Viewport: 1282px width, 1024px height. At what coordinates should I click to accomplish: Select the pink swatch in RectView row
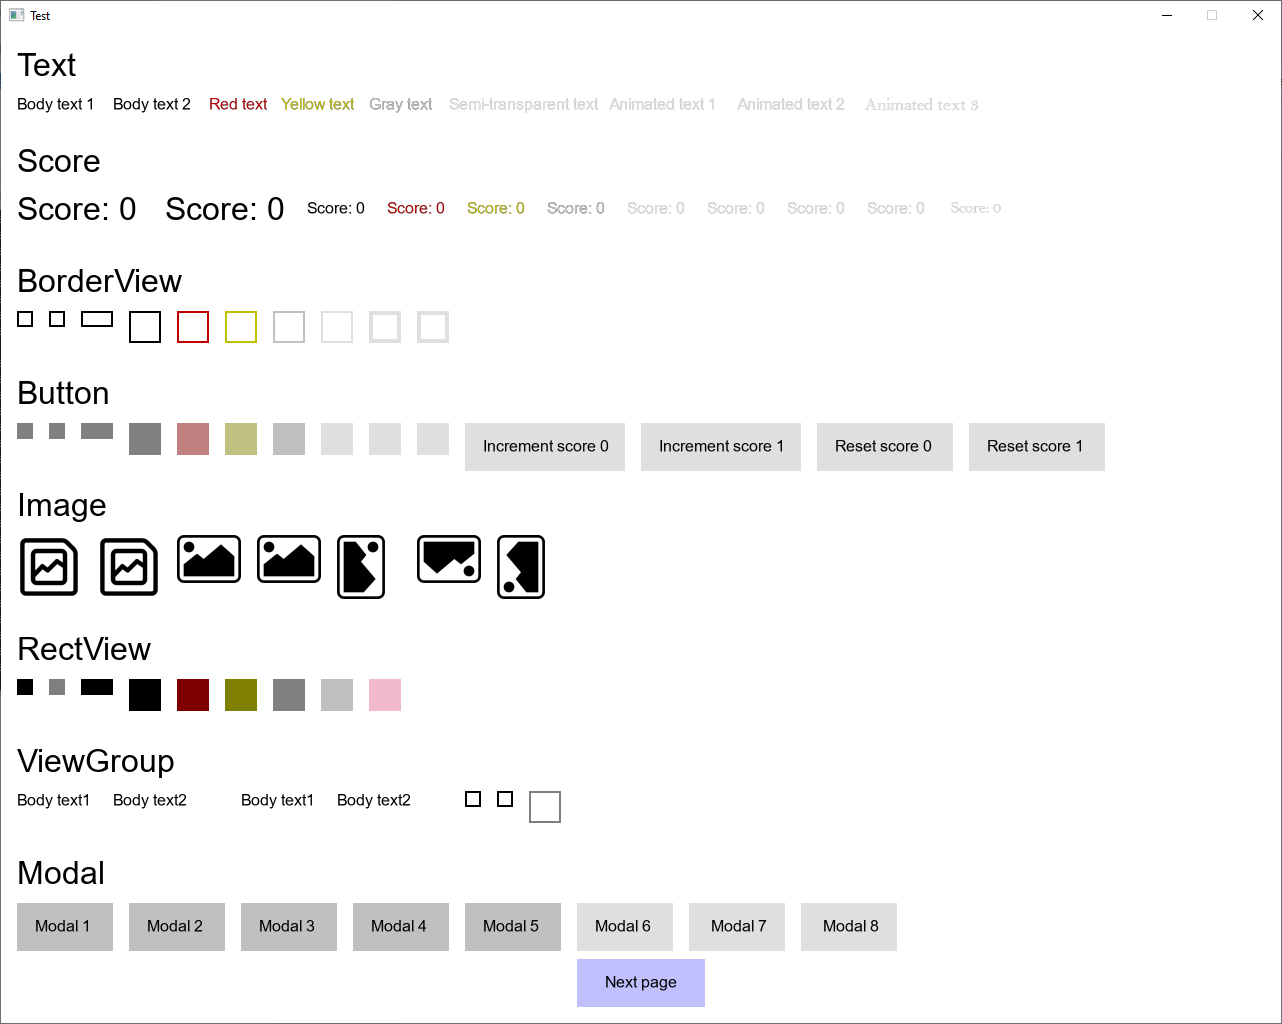(x=385, y=695)
